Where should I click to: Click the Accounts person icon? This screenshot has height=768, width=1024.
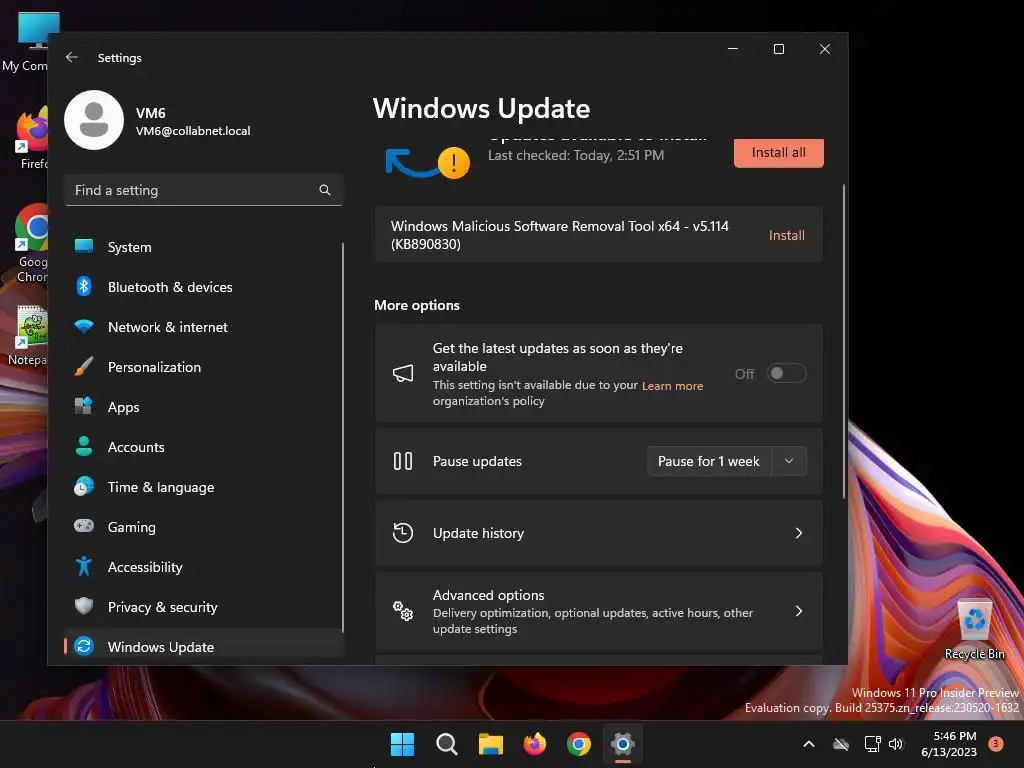[84, 446]
